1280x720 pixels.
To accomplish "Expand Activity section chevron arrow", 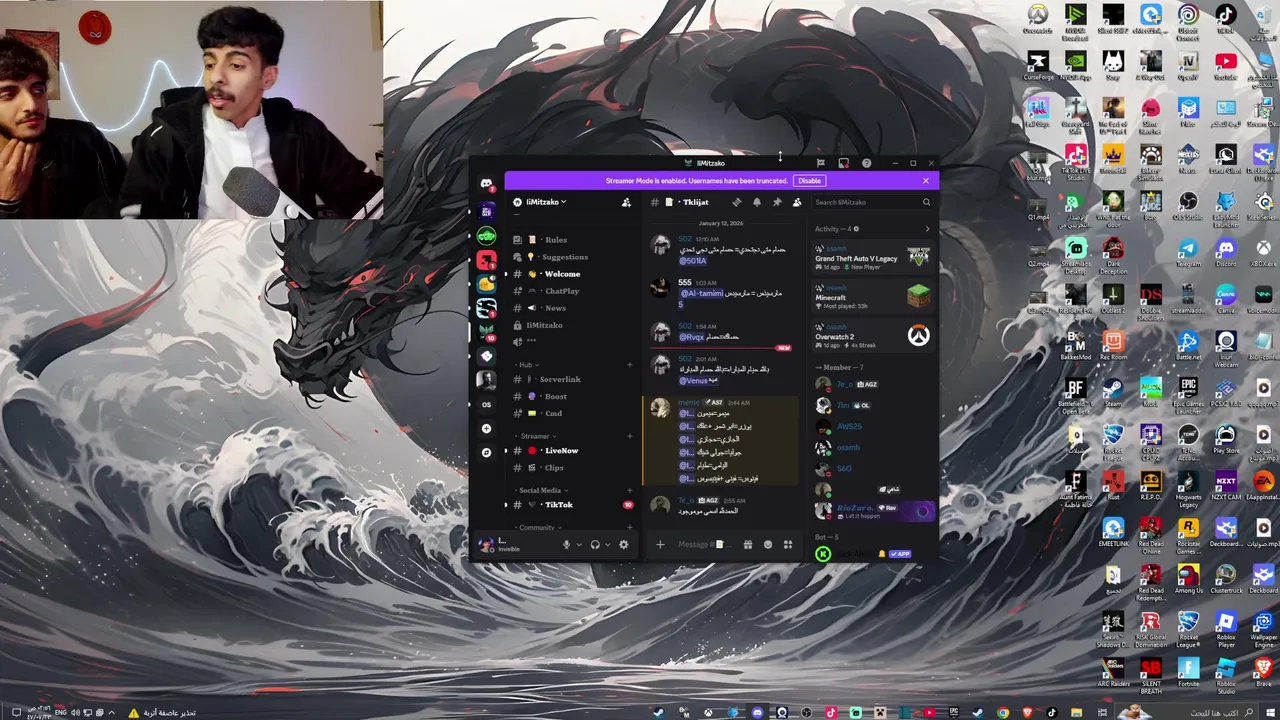I will click(x=927, y=229).
